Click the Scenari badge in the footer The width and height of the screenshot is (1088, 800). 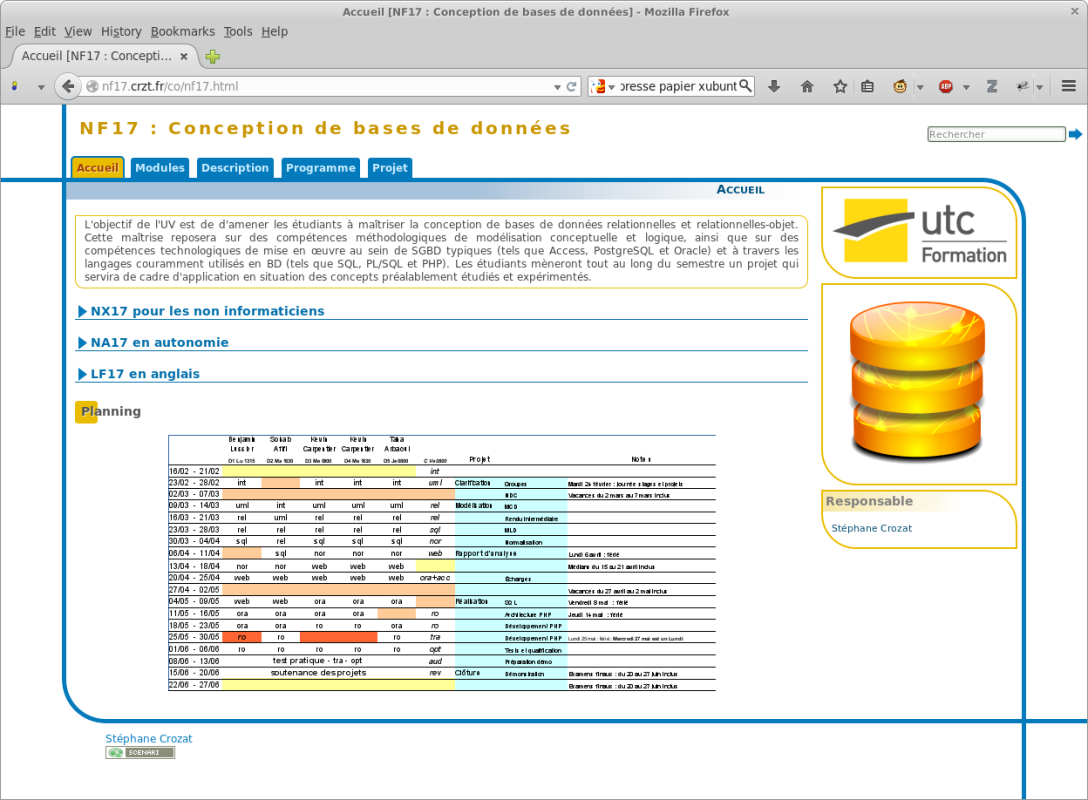(x=140, y=753)
